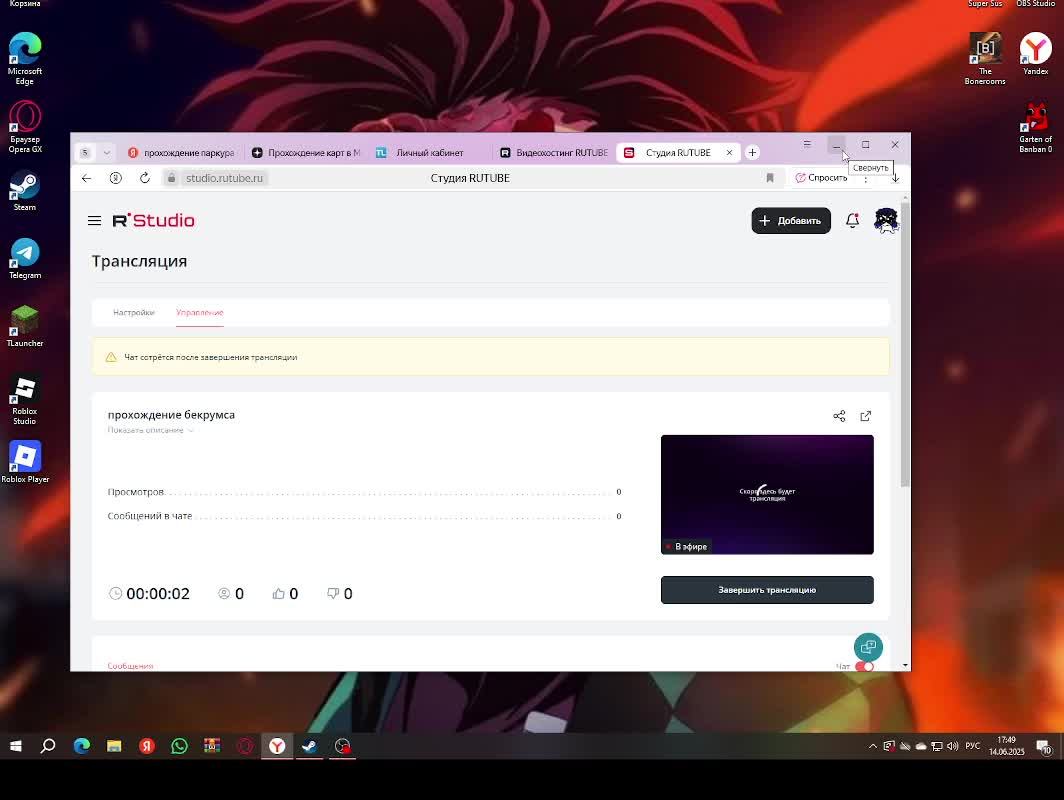Viewport: 1064px width, 800px height.
Task: Click the studio.rutube.ru address field
Action: 225,178
